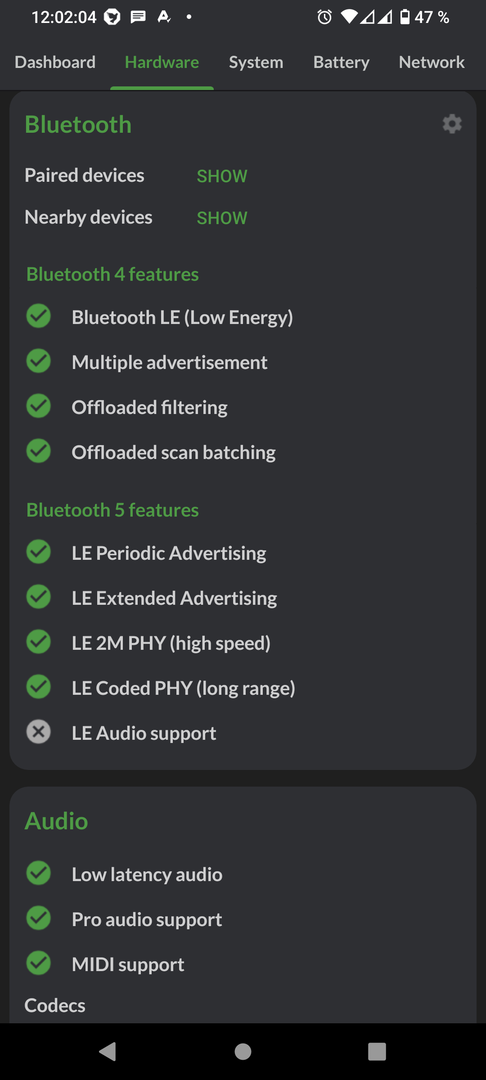
Task: Open the Network tab
Action: (432, 62)
